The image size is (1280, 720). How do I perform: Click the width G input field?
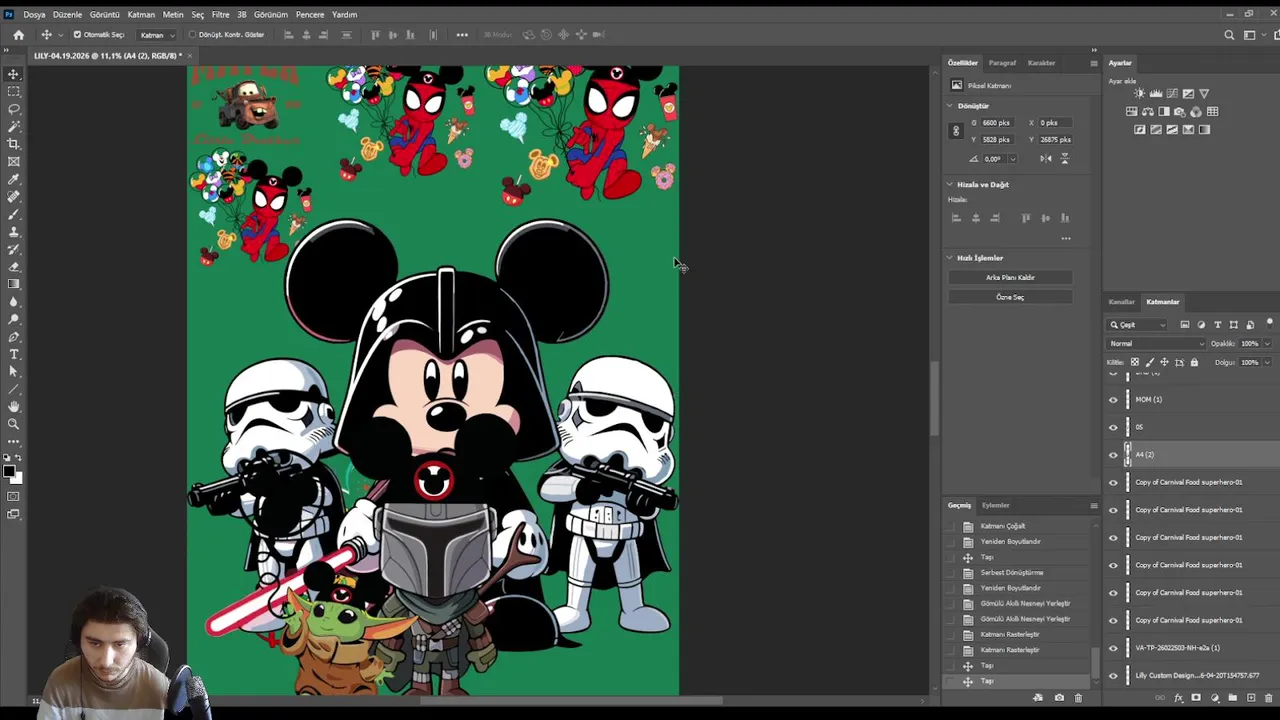click(x=995, y=123)
